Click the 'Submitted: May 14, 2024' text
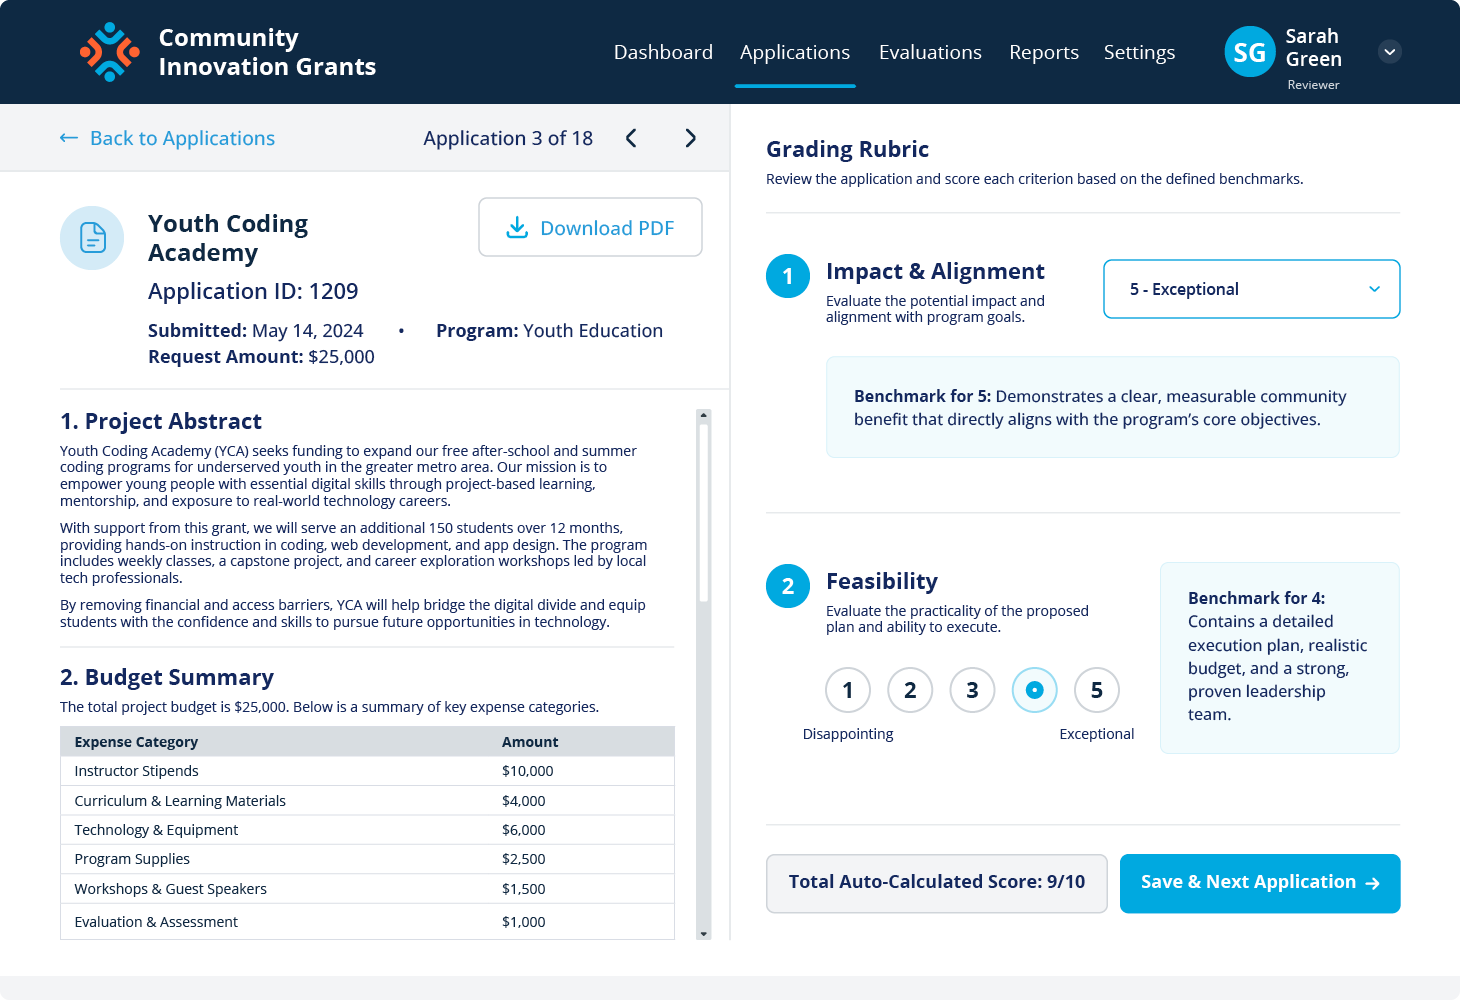Screen dimensions: 1460x1000 (256, 330)
